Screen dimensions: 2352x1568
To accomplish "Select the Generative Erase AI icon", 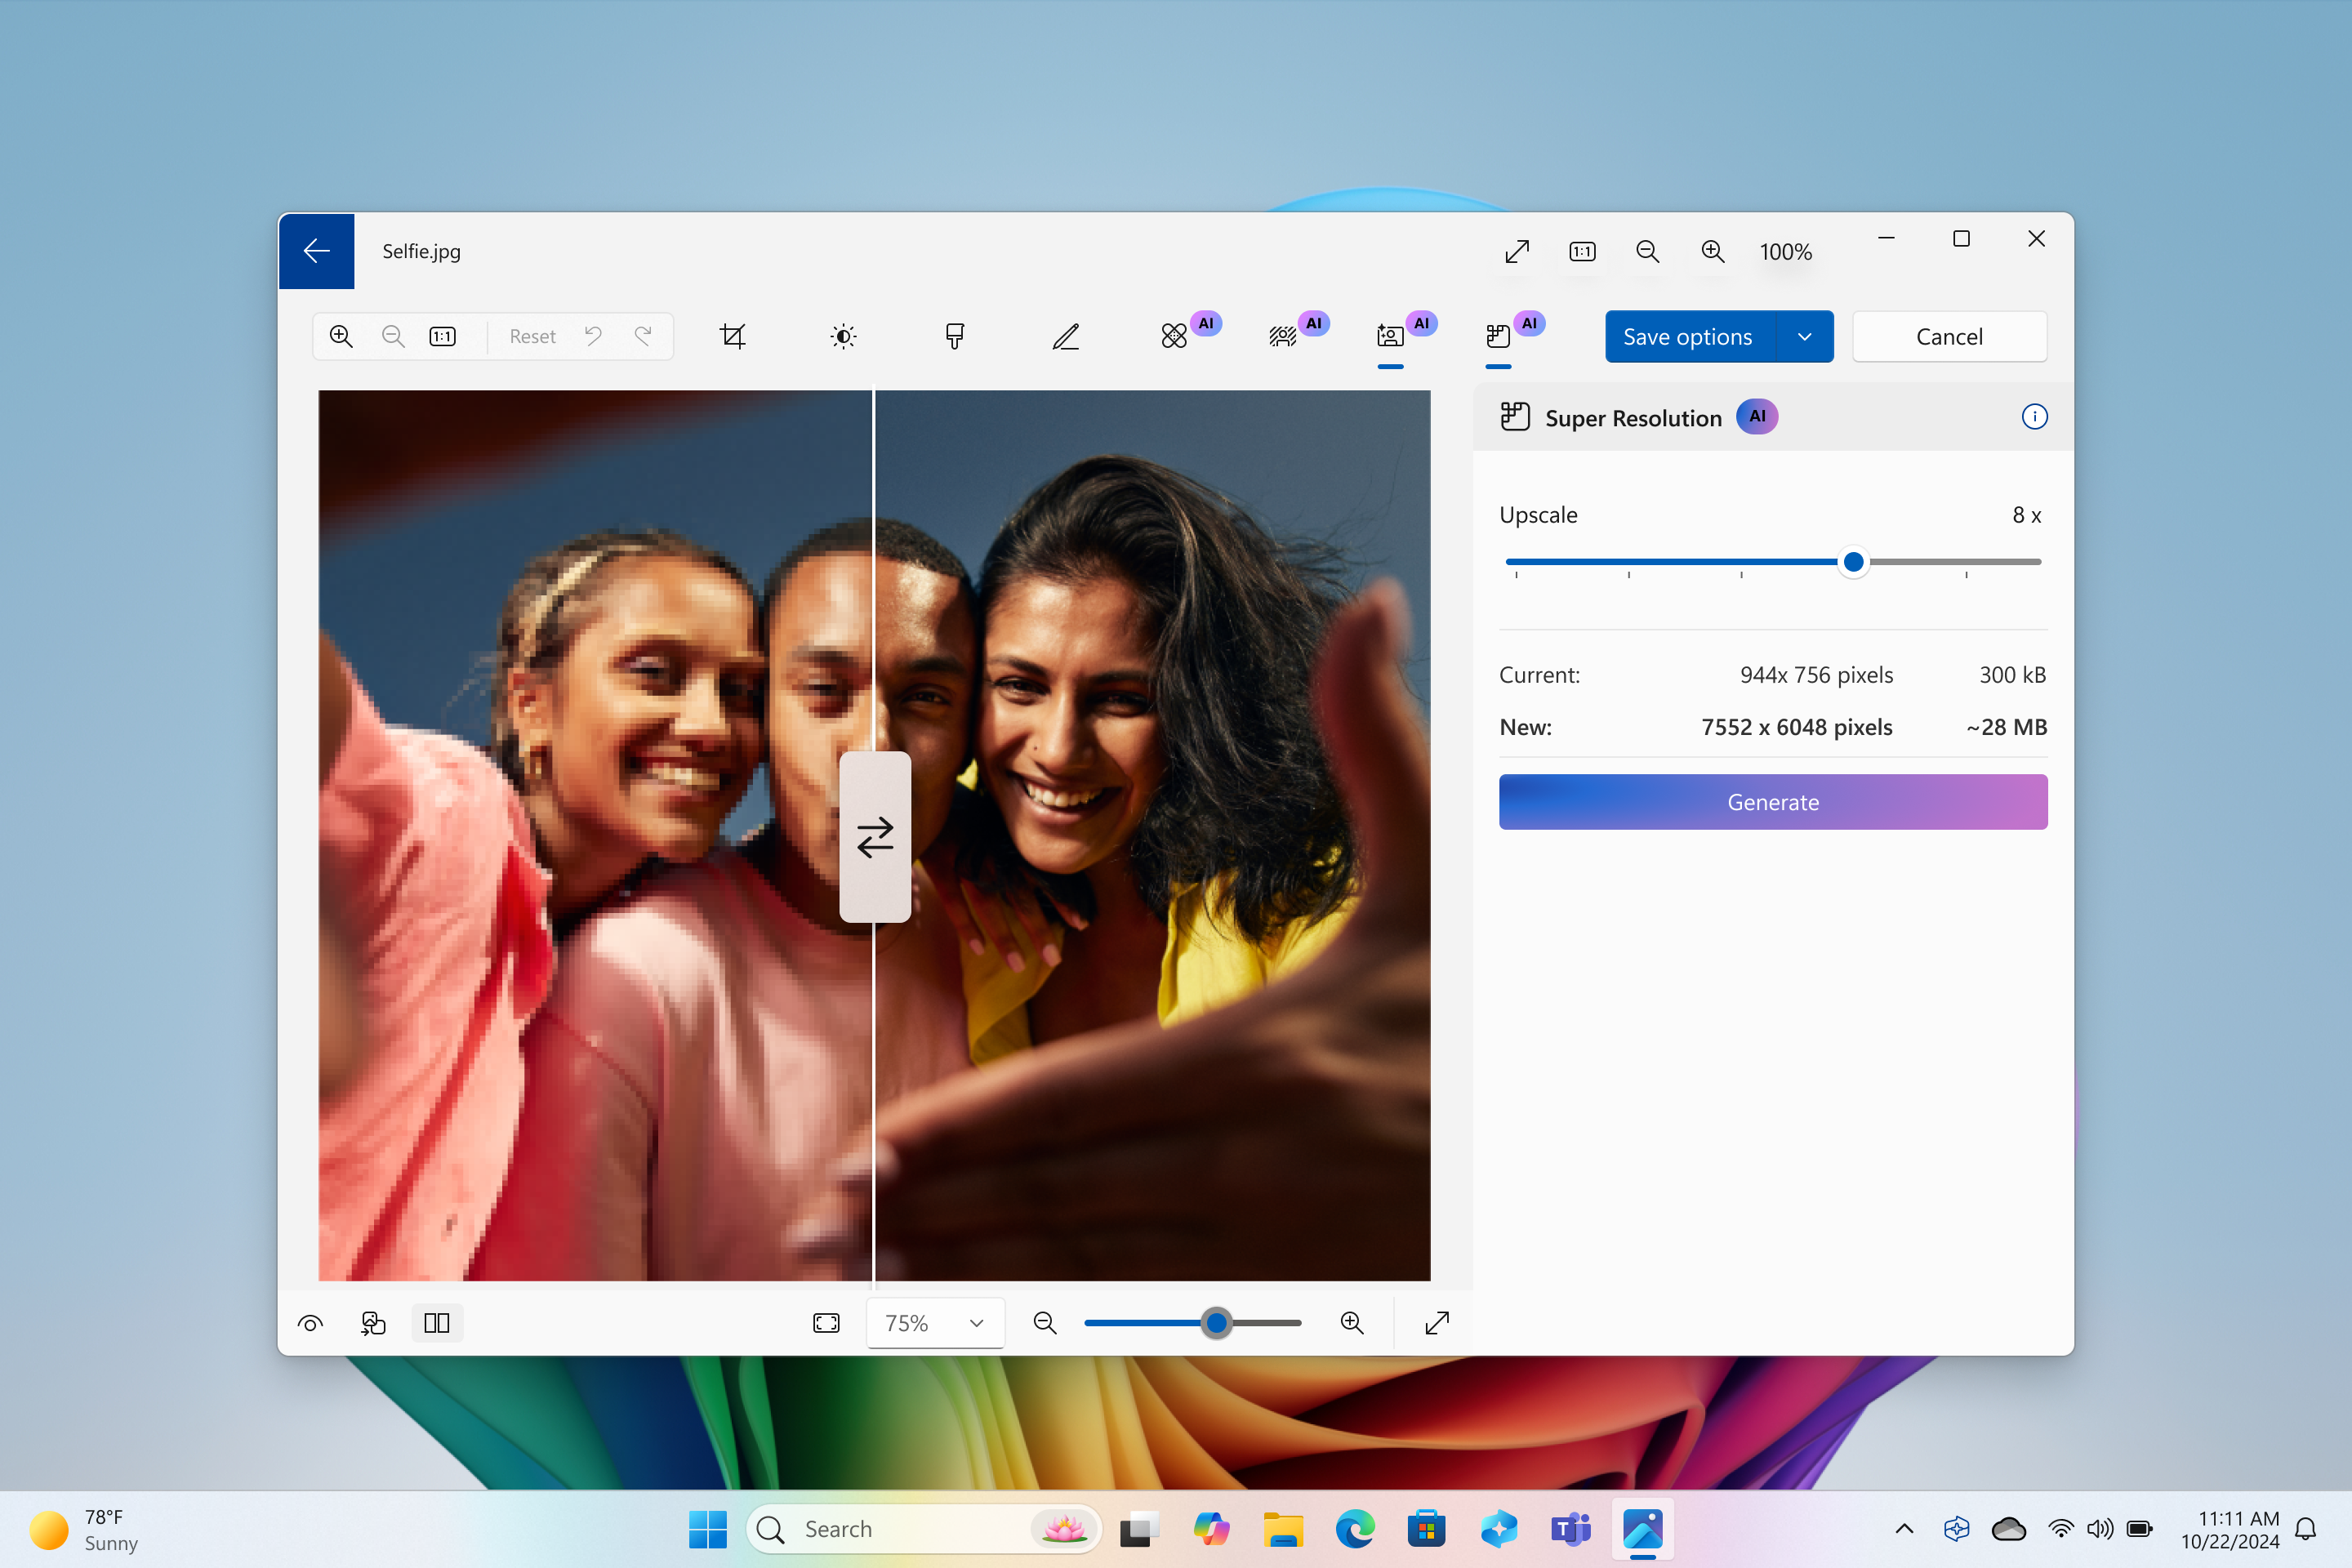I will coord(1173,336).
